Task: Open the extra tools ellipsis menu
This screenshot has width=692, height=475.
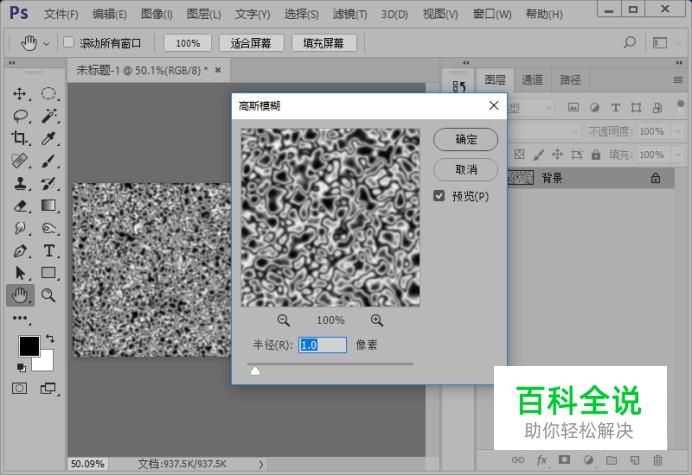Action: pos(20,318)
